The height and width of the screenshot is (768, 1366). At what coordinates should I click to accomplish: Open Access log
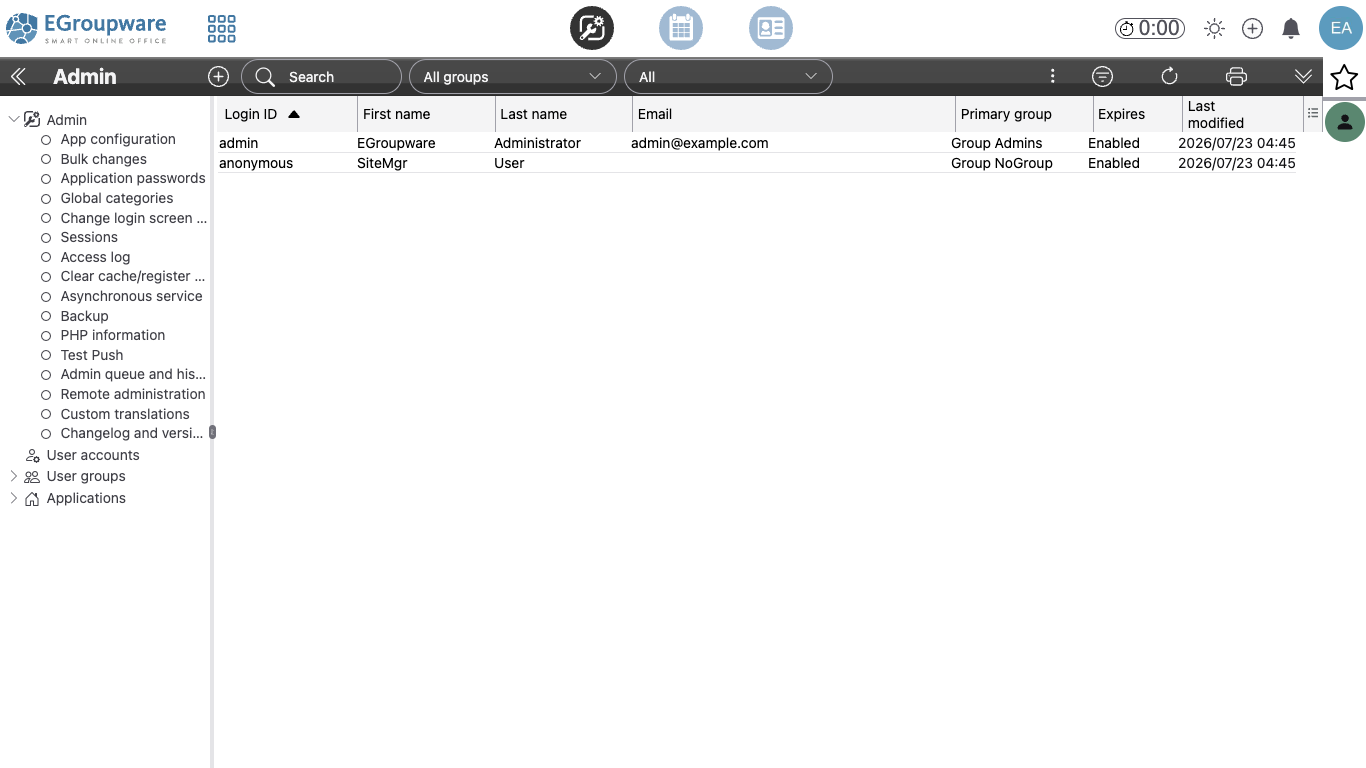[x=95, y=257]
